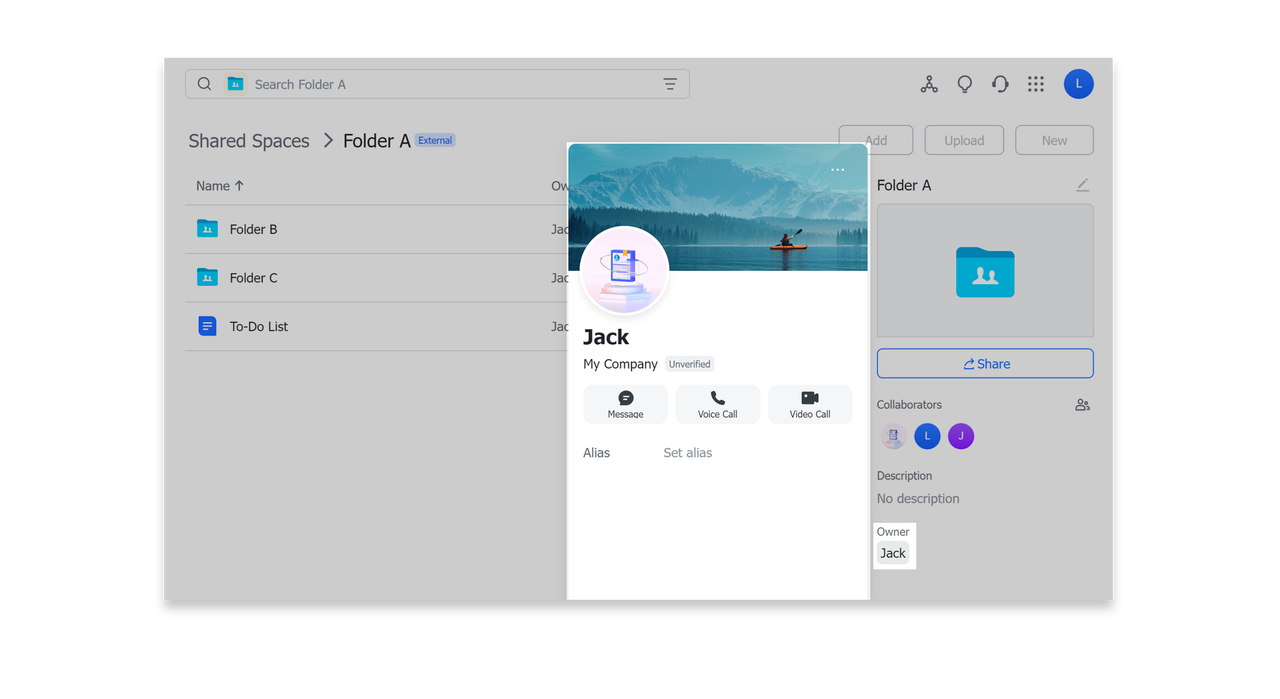Image resolution: width=1280 pixels, height=699 pixels.
Task: Click the lightbulb tips icon
Action: tap(964, 84)
